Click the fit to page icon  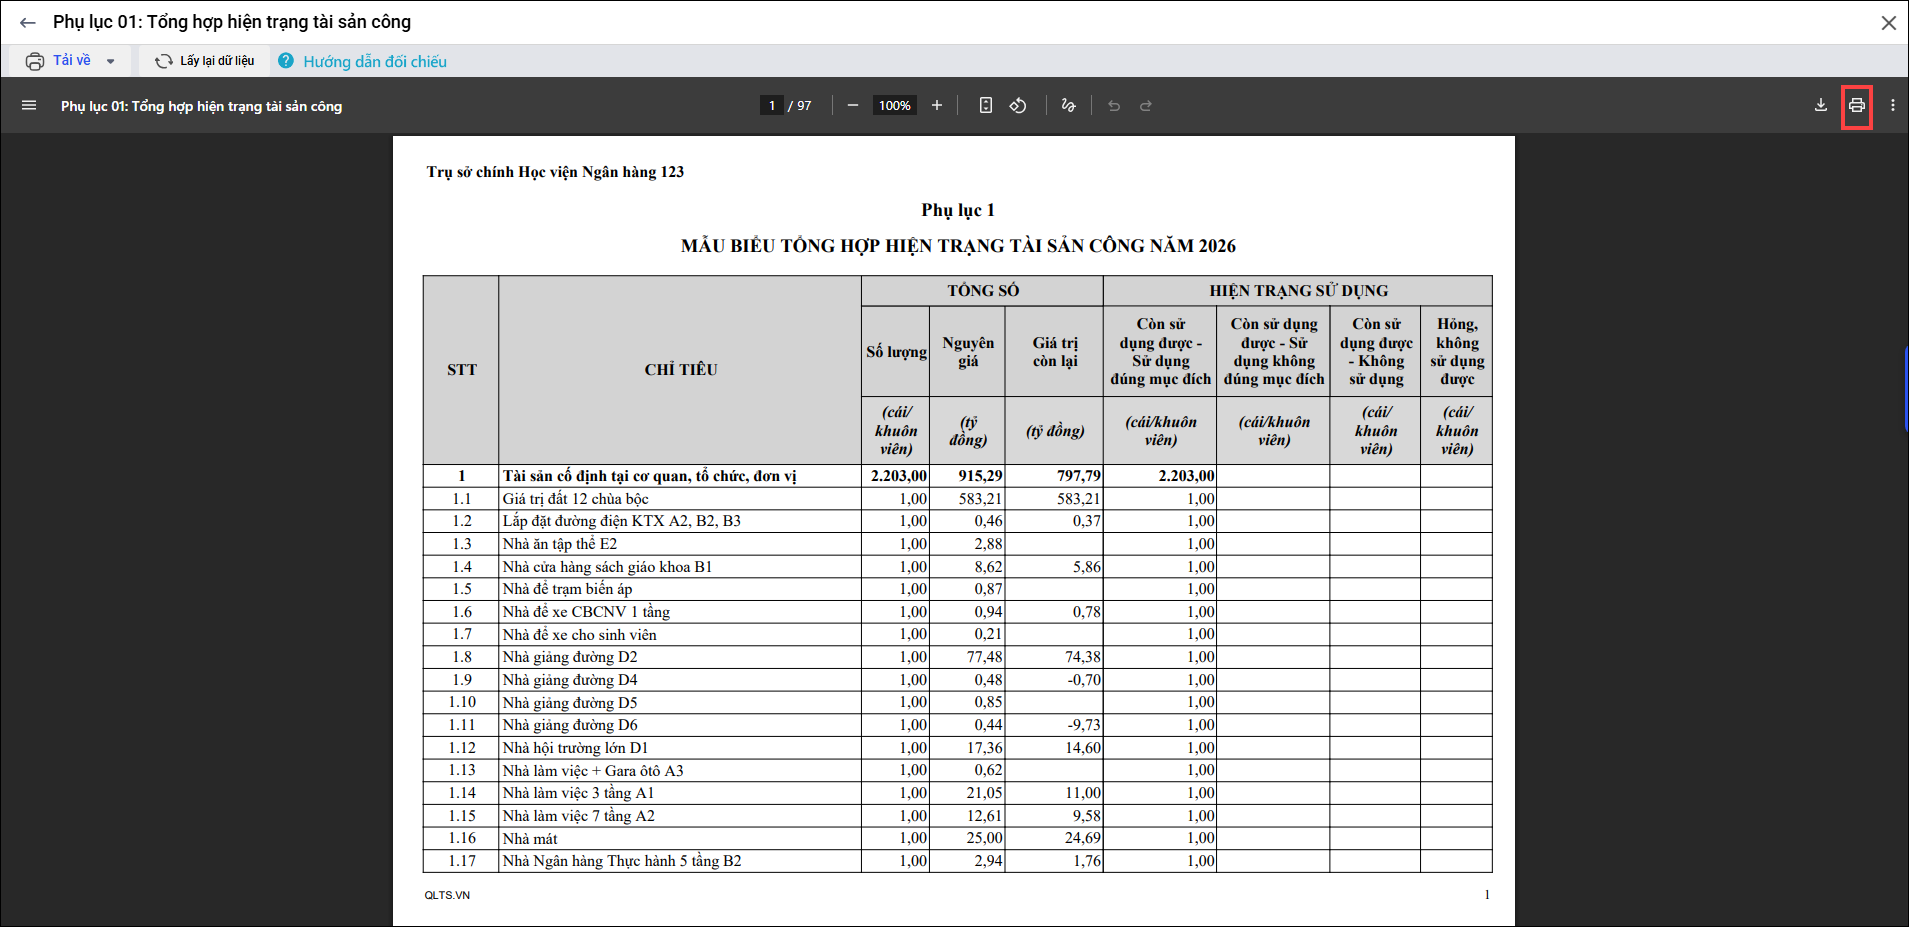click(986, 105)
